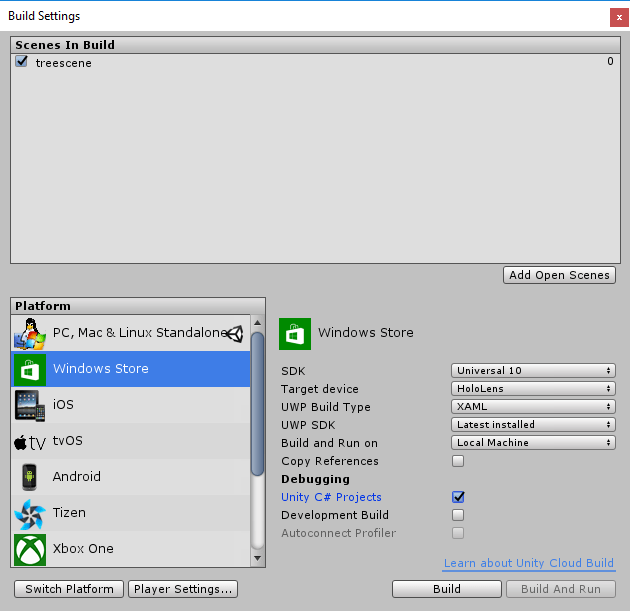
Task: Click the Platform list header
Action: click(138, 306)
